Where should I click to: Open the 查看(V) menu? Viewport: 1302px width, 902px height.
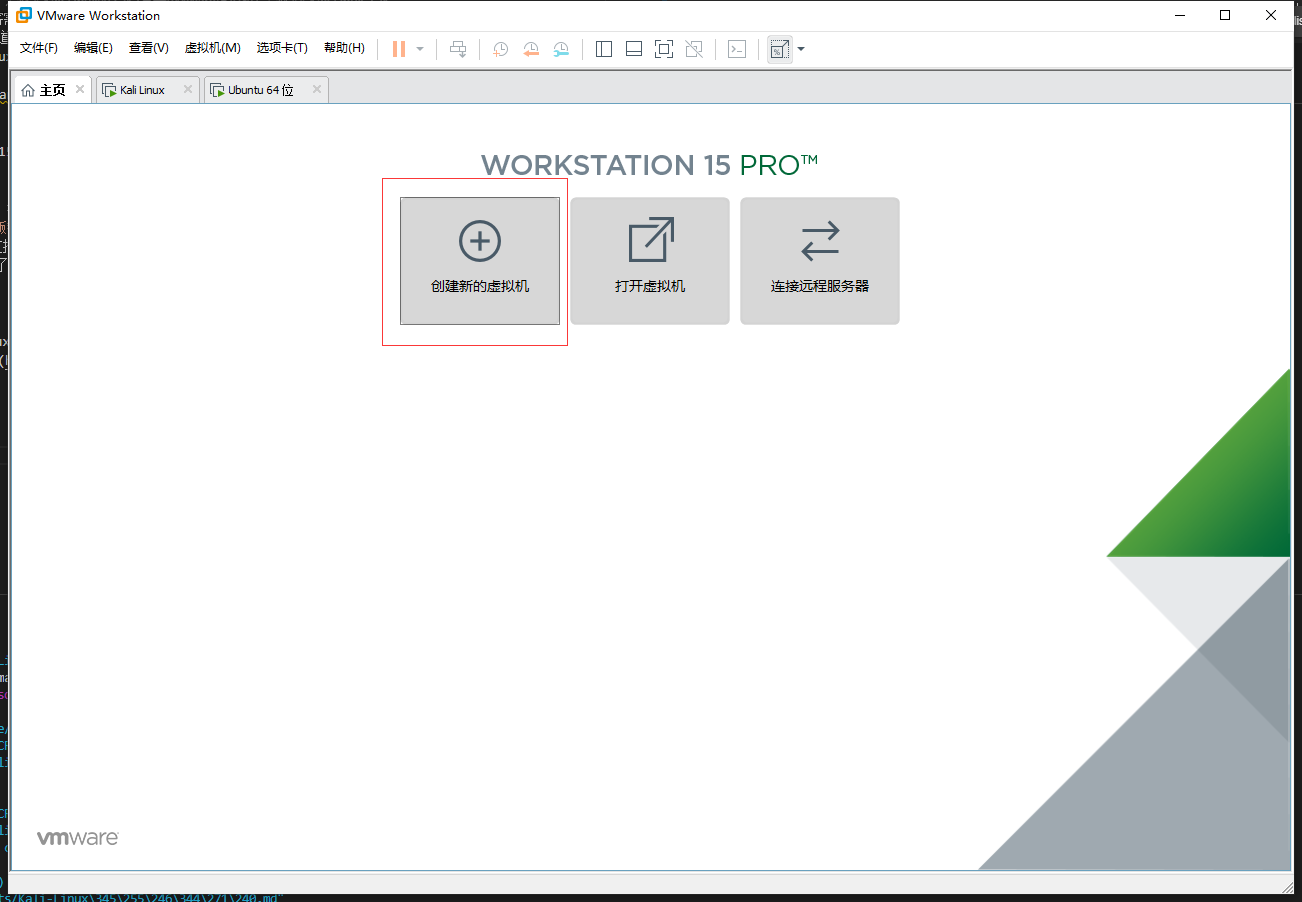click(x=149, y=48)
